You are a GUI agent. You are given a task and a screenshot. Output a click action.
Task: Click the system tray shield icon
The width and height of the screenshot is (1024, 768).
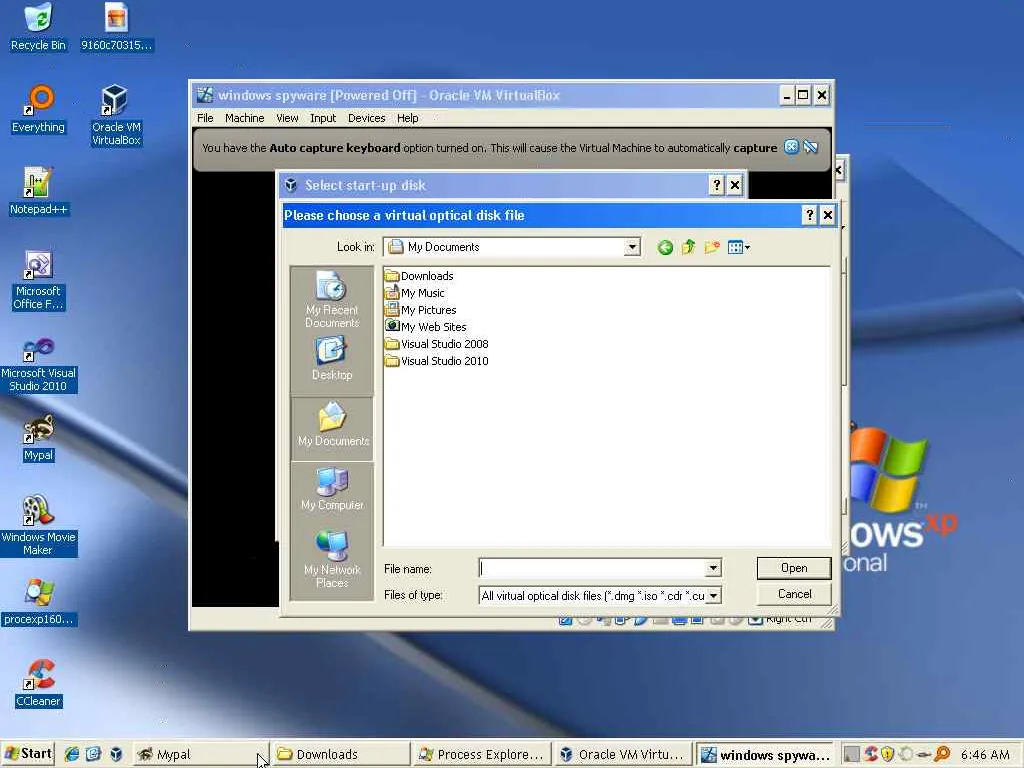(888, 754)
